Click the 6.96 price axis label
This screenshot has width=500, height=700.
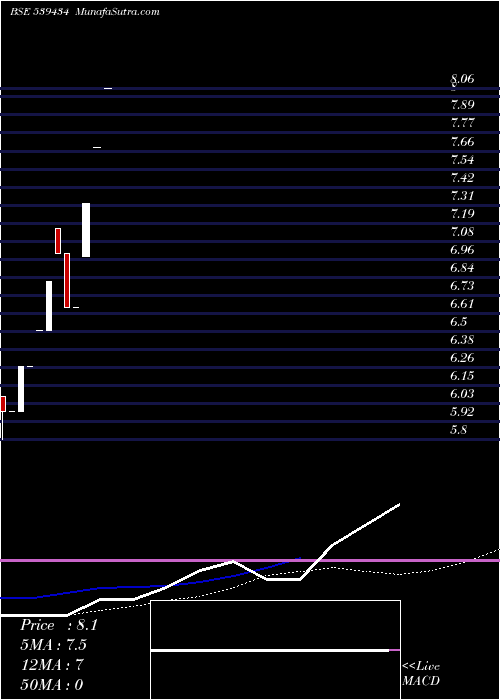coord(462,250)
